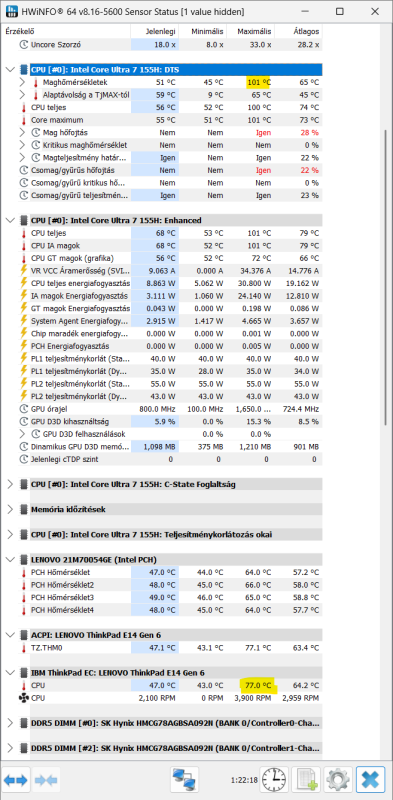This screenshot has width=393, height=800.
Task: Click the clock icon beside GPU D3D kihasználtság
Action: click(x=23, y=421)
